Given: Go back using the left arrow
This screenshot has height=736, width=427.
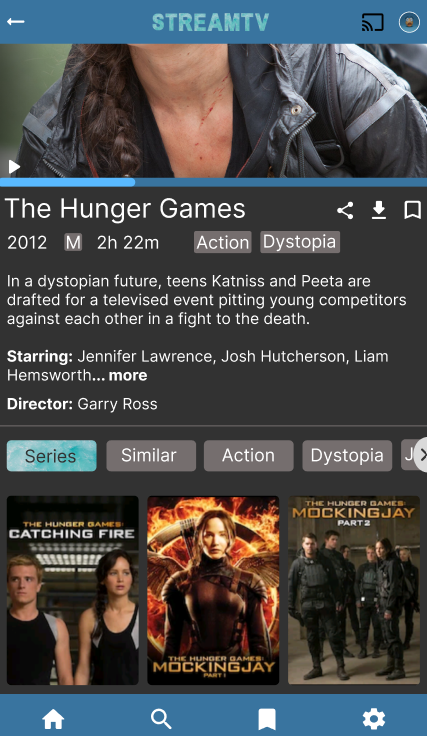Looking at the screenshot, I should coord(15,22).
